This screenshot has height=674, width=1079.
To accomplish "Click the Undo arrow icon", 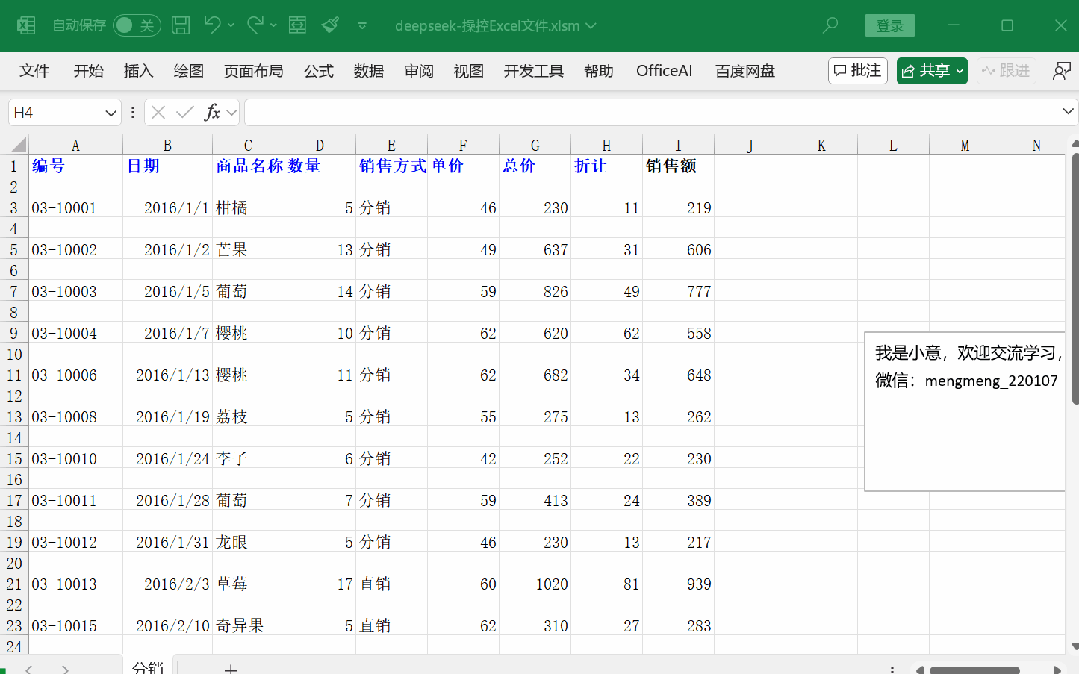I will [212, 25].
